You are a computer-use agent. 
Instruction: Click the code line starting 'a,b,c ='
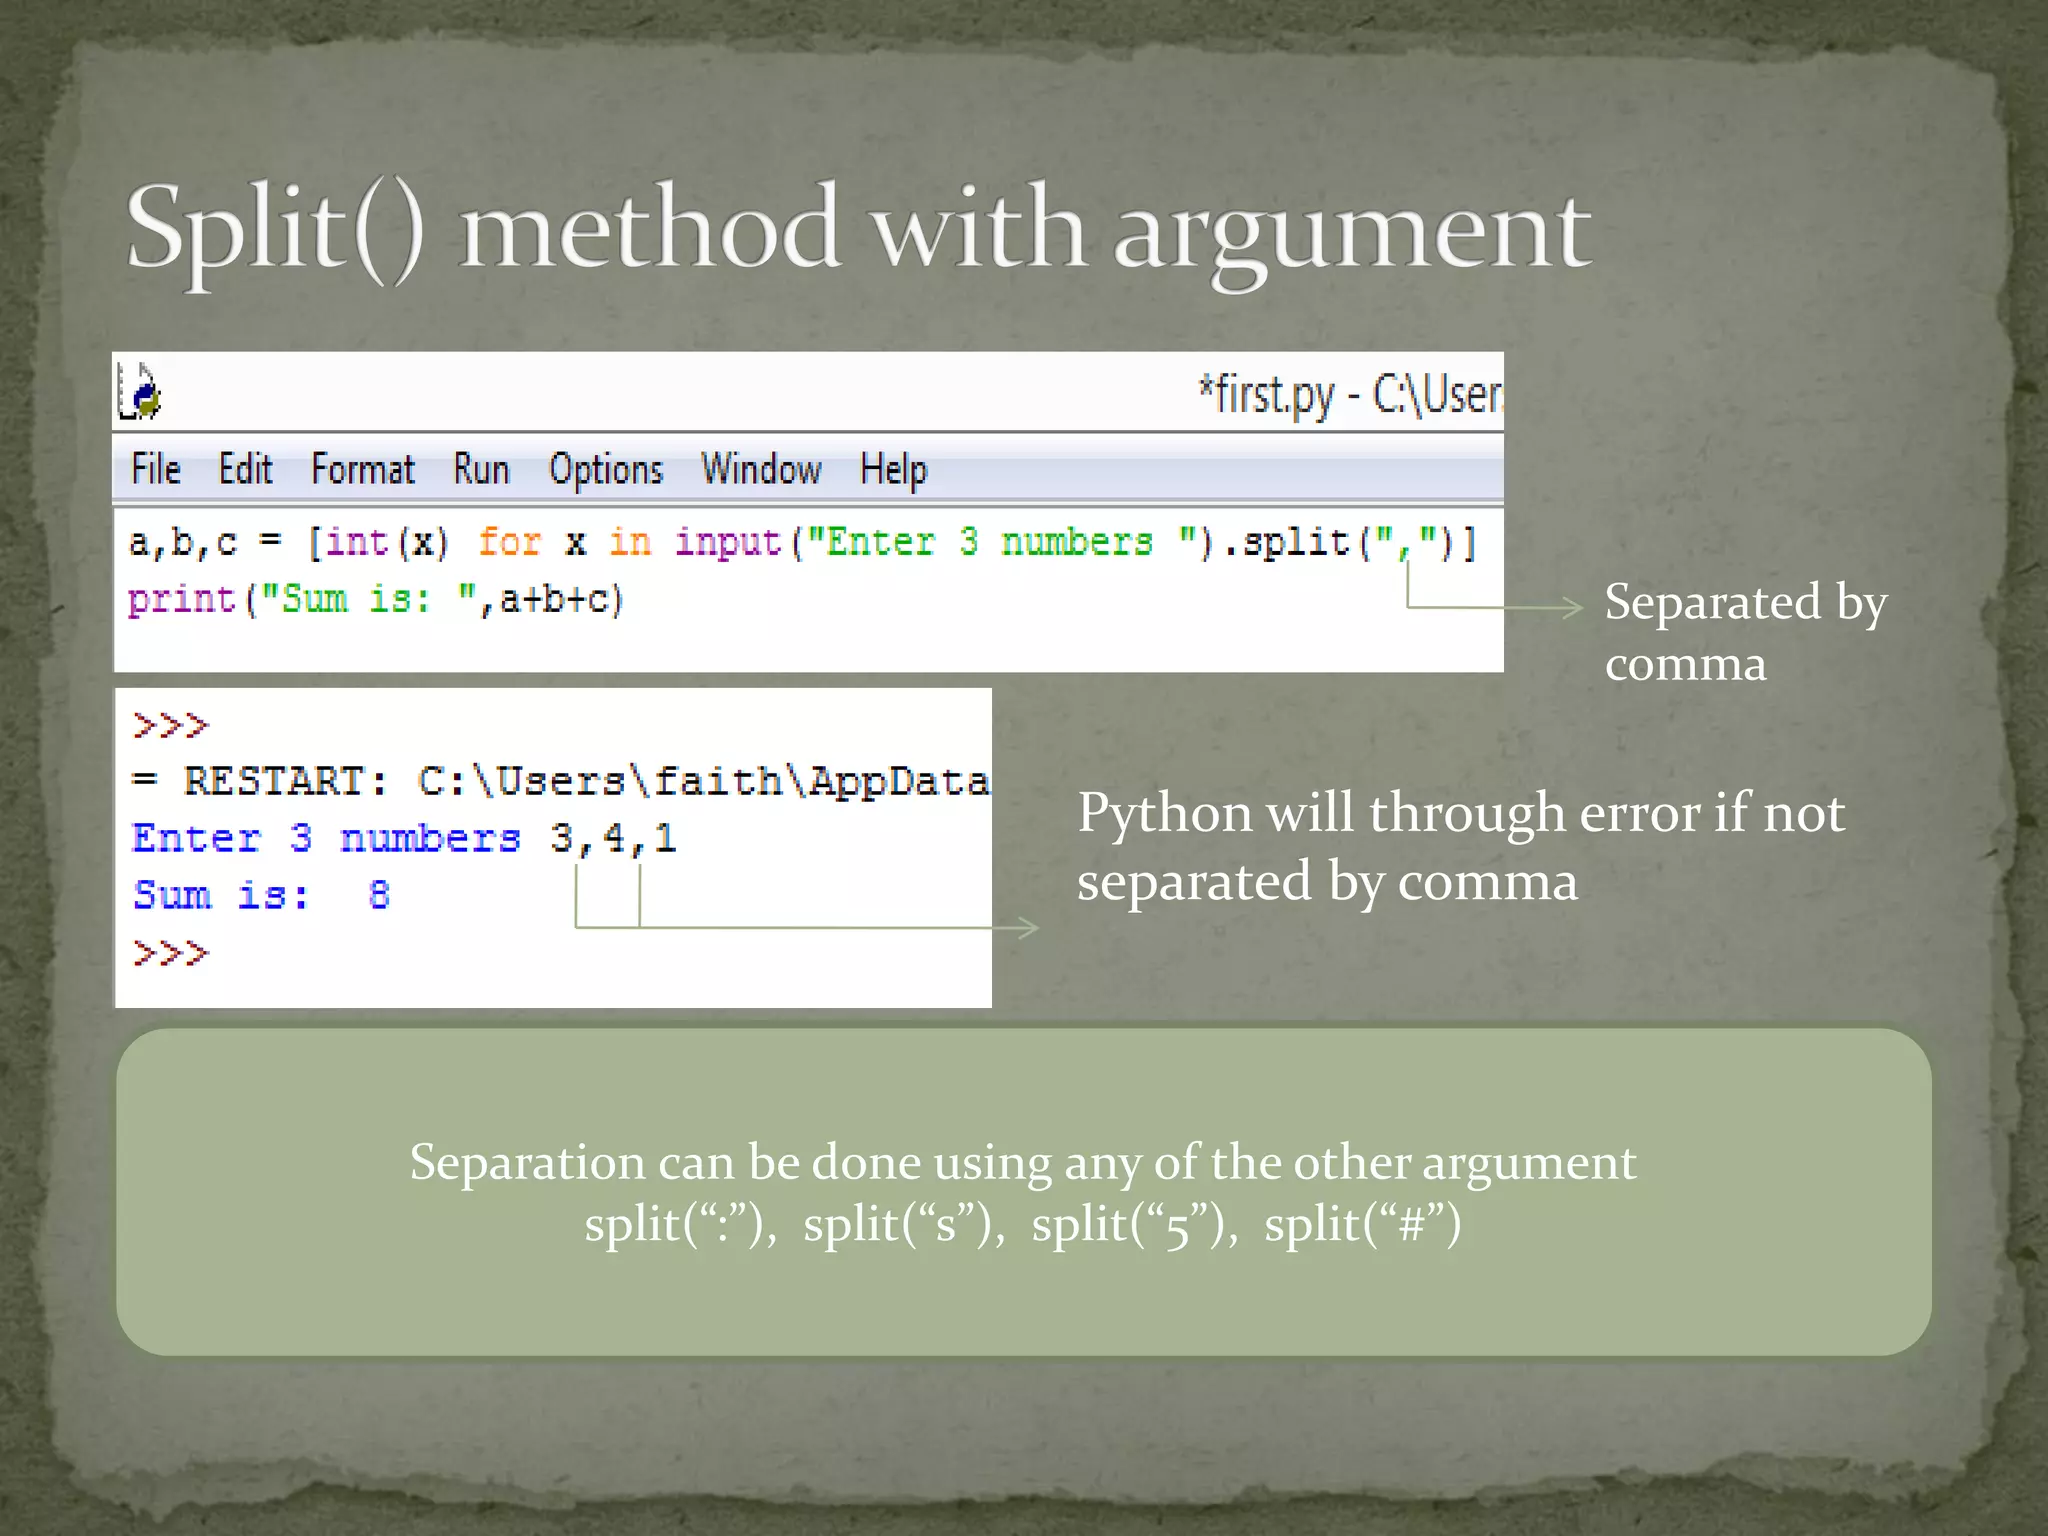pyautogui.click(x=802, y=543)
